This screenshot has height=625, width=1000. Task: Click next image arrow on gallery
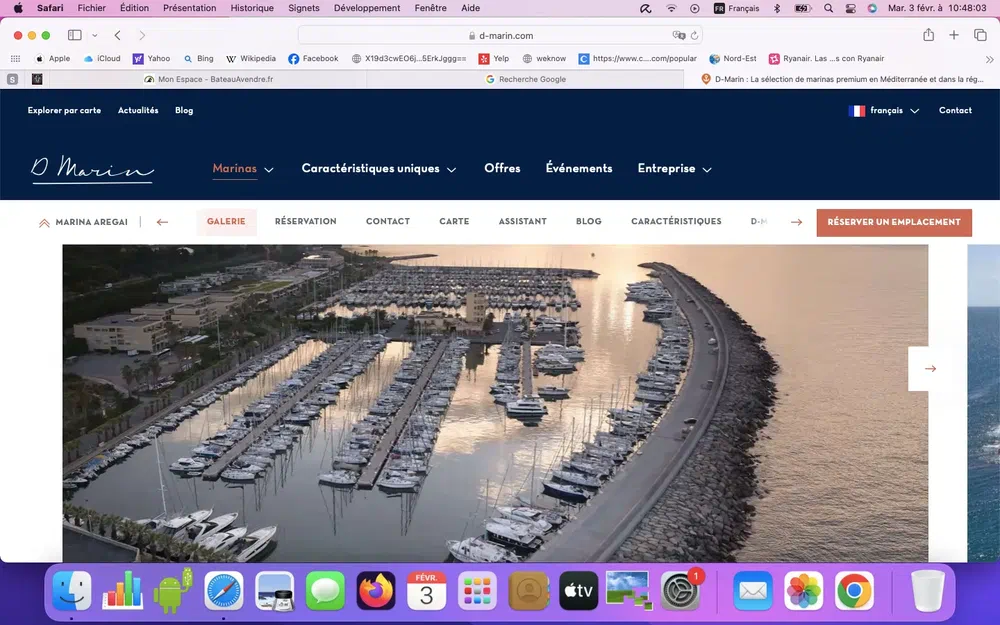930,368
